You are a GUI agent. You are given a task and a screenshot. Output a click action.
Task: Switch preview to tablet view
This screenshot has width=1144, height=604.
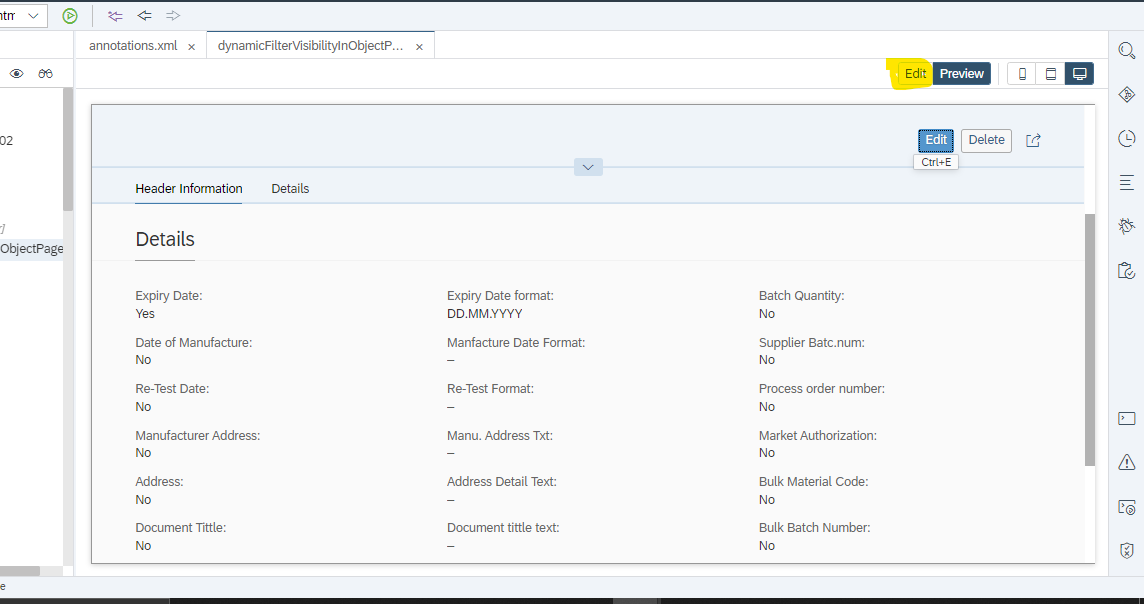[x=1050, y=73]
